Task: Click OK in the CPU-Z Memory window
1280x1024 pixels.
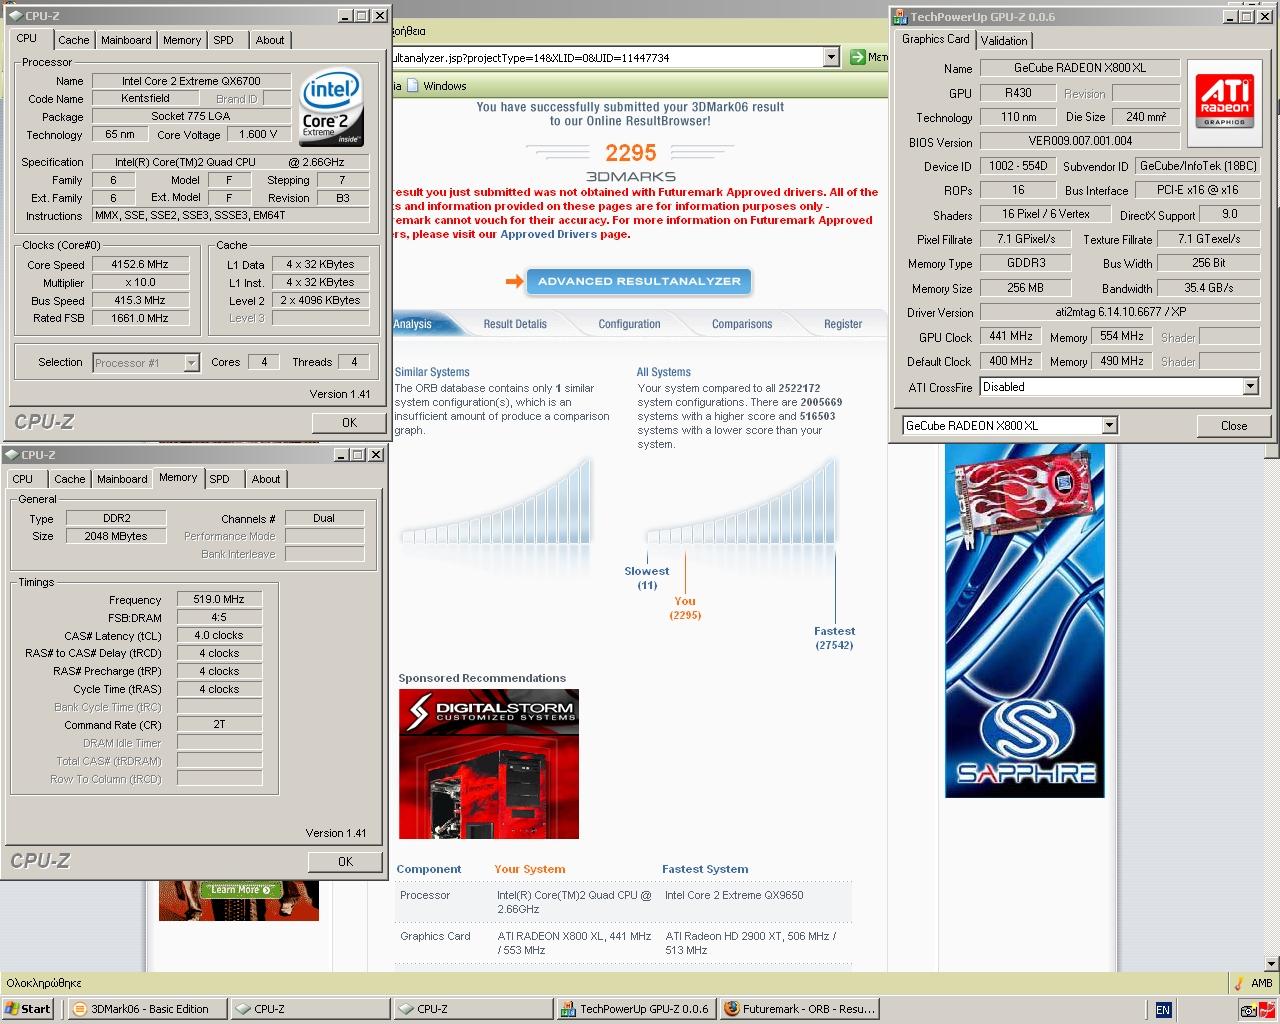Action: coord(345,862)
